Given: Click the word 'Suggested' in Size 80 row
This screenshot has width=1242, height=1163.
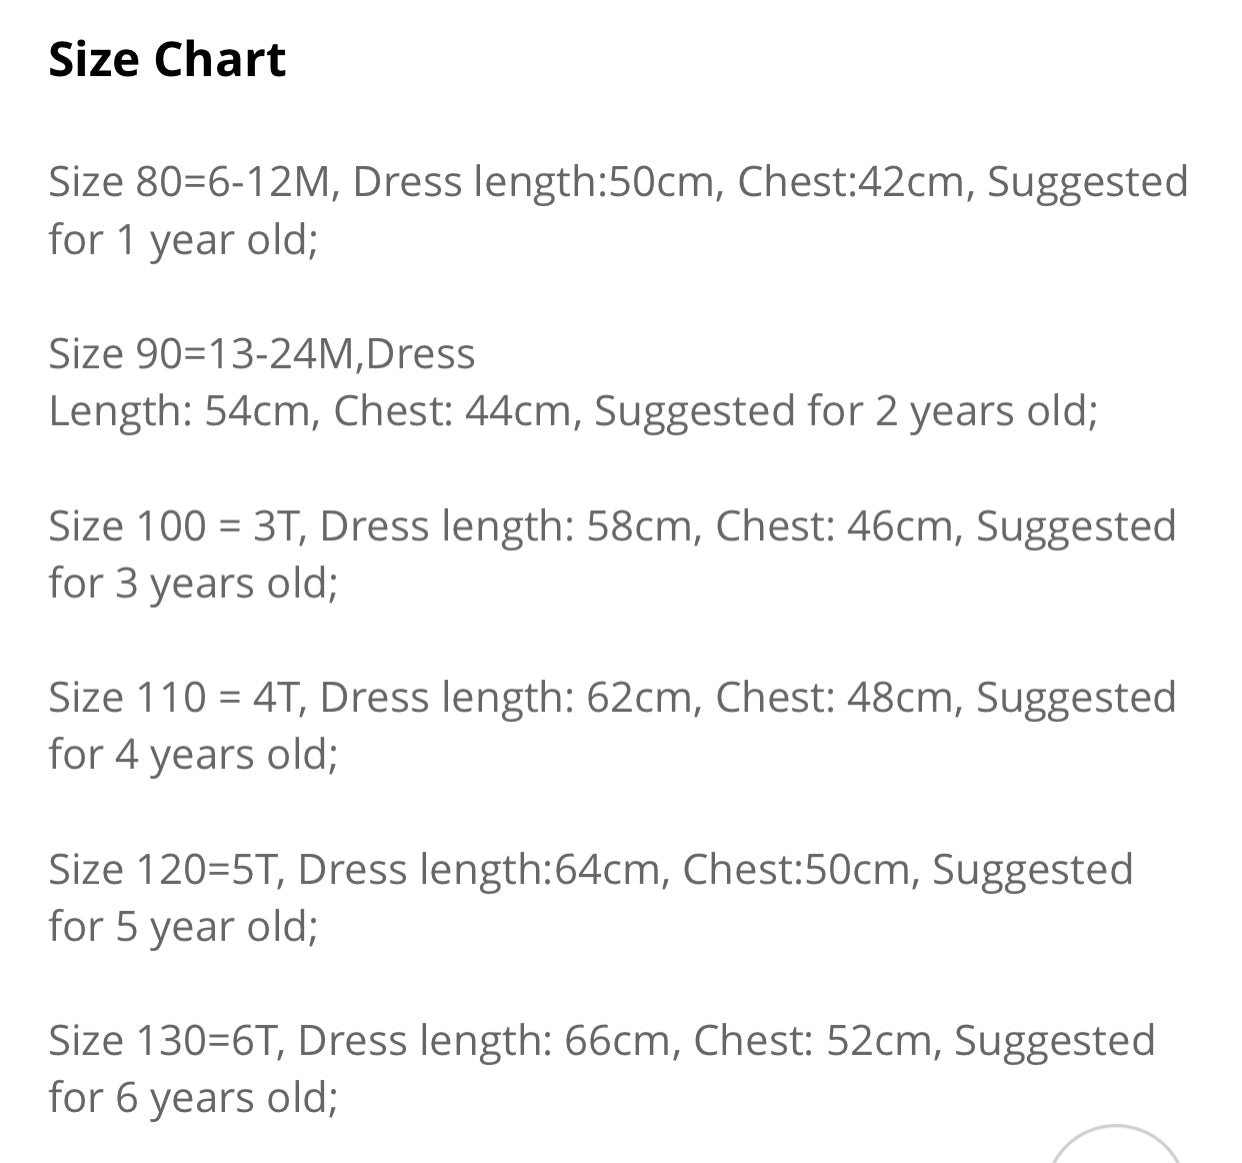Looking at the screenshot, I should 1088,183.
